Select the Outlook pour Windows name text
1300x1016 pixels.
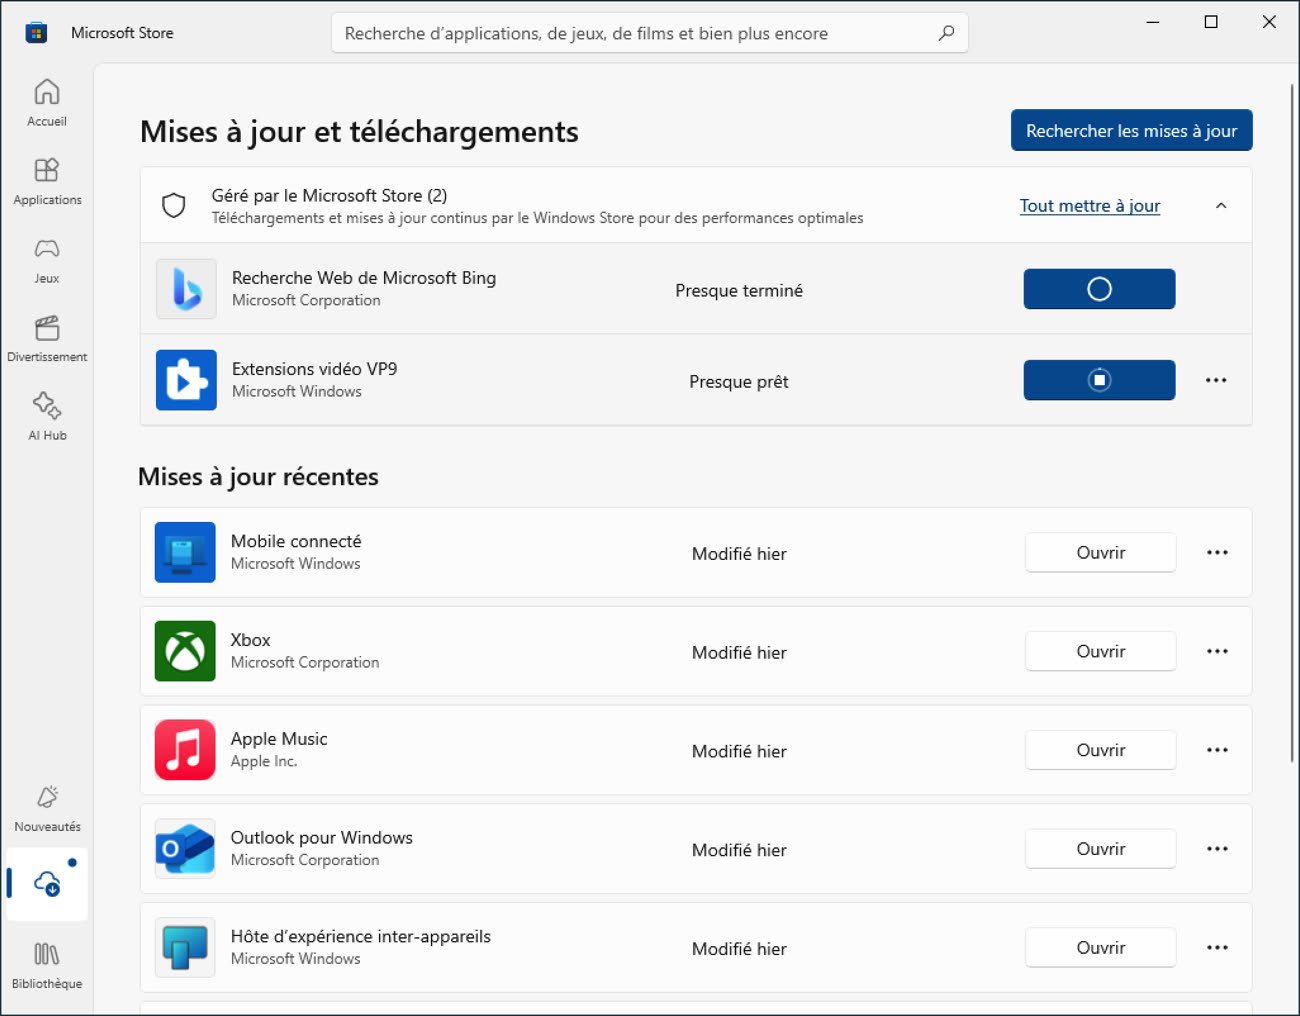322,838
